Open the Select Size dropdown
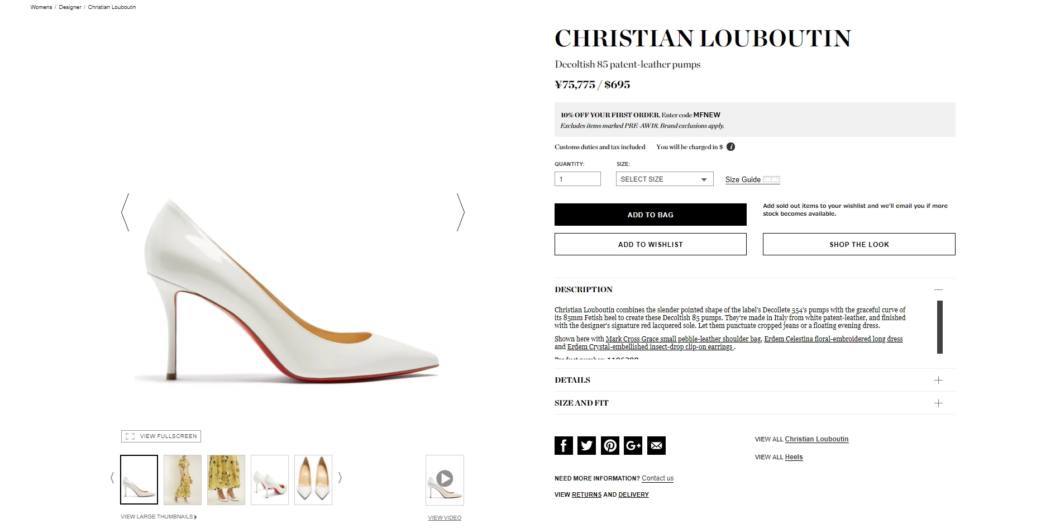 664,179
